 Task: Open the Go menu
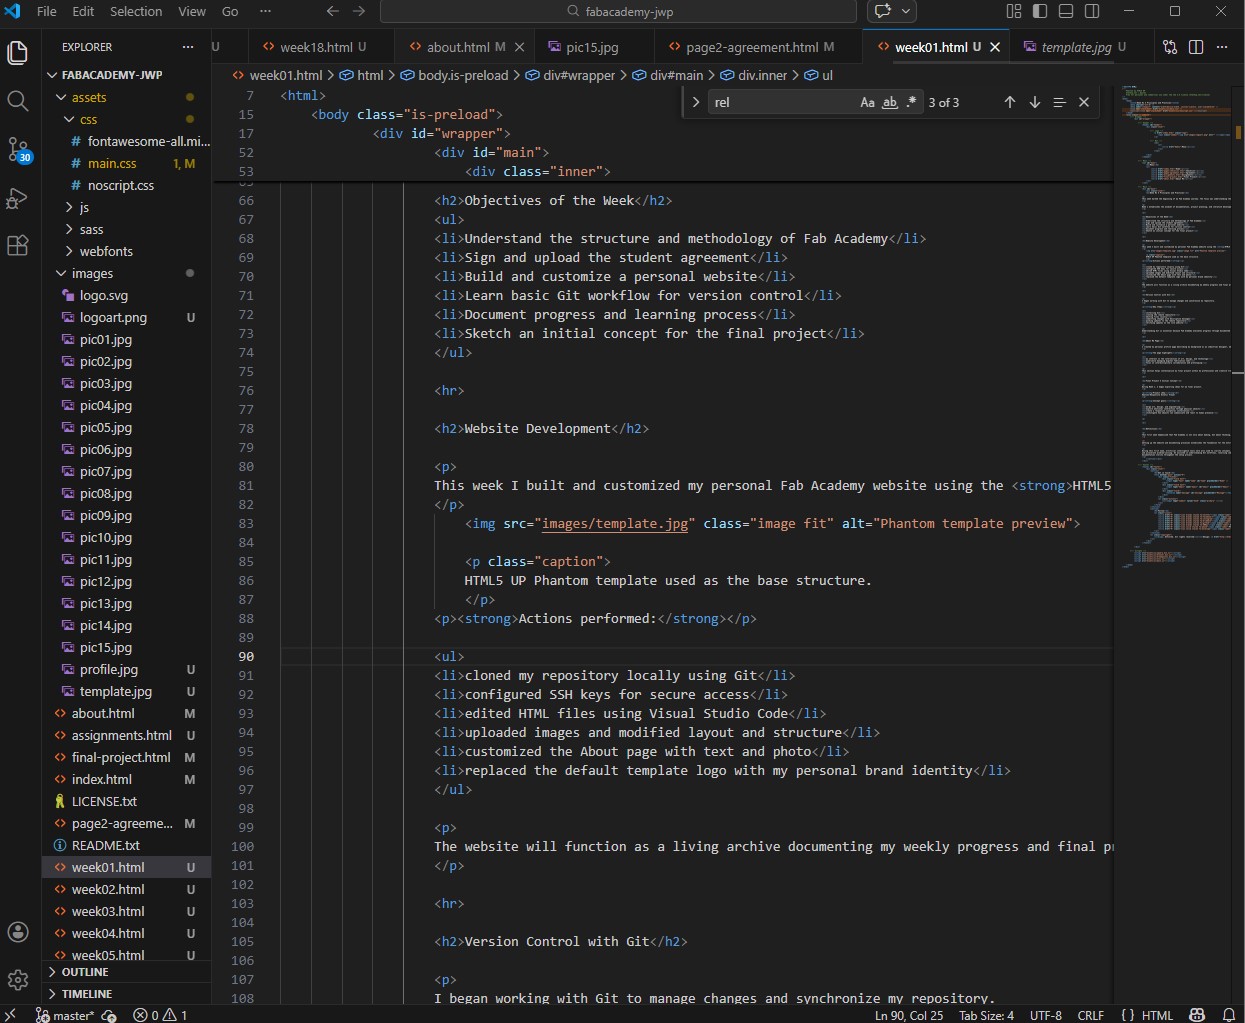(x=230, y=11)
